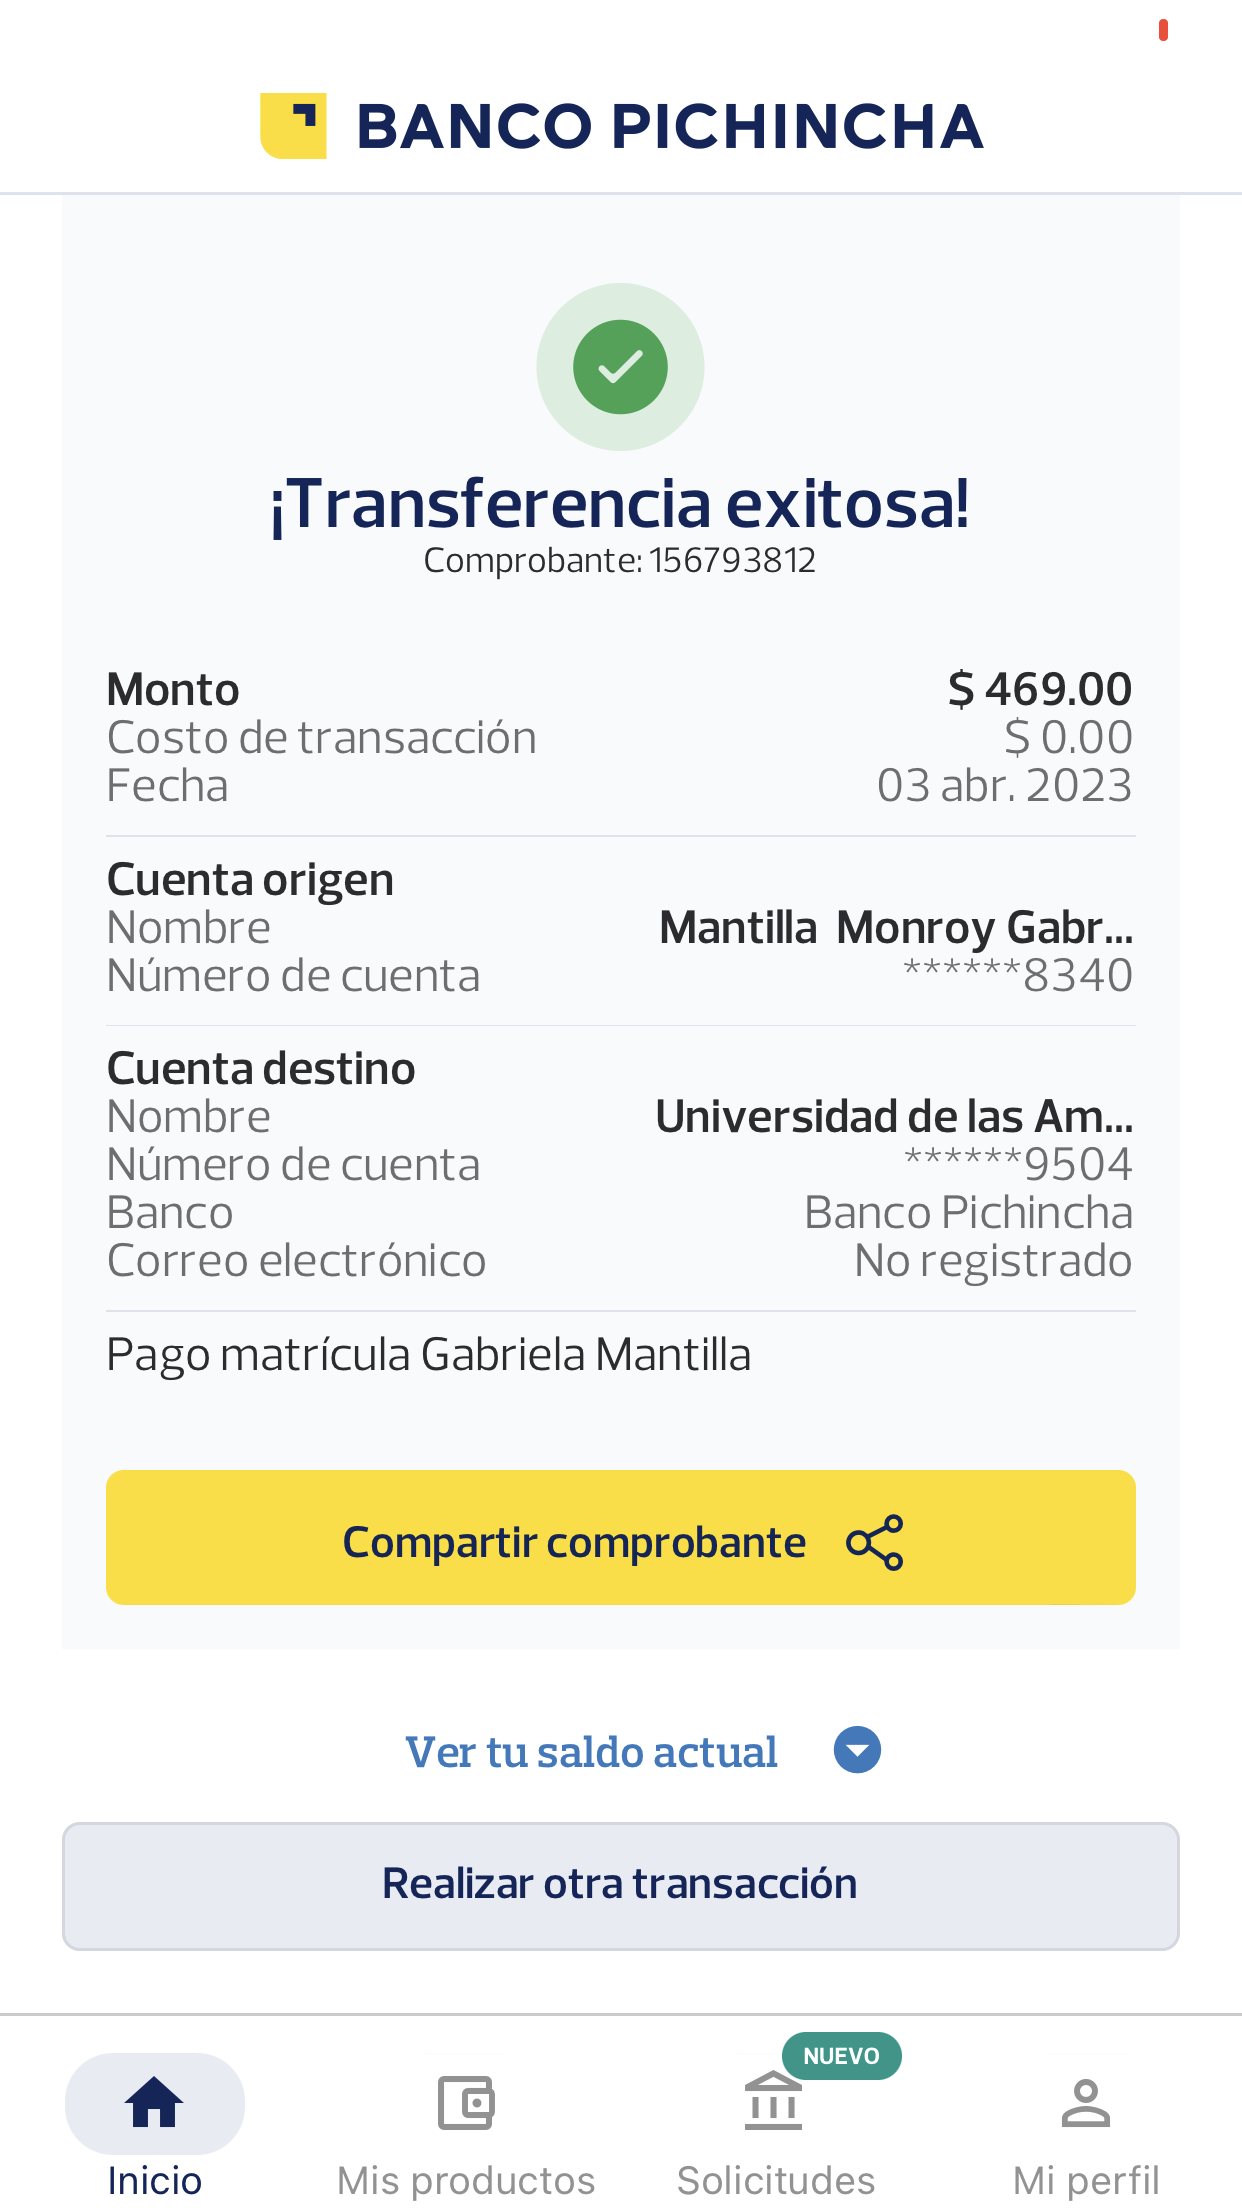Screen dimensions: 1242x2208
Task: Tap truncated name Mantilla Monroy Gabr...
Action: pos(896,928)
